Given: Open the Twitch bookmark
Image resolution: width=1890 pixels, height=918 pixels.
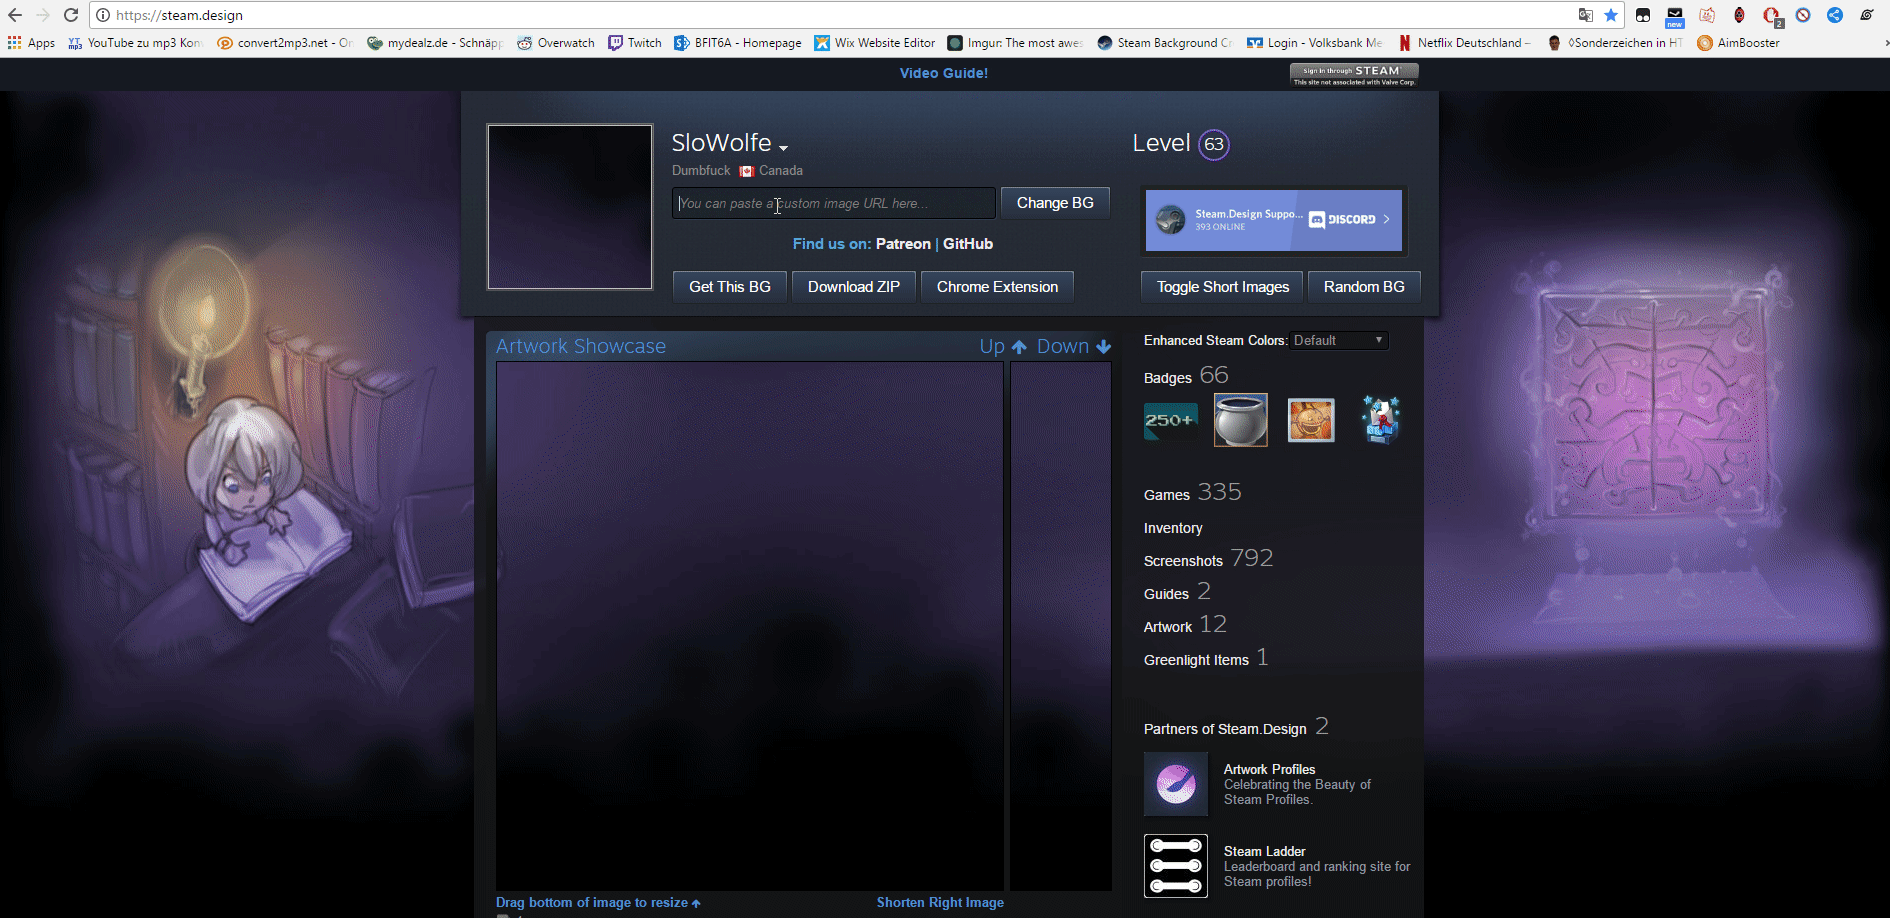Looking at the screenshot, I should click(x=635, y=43).
